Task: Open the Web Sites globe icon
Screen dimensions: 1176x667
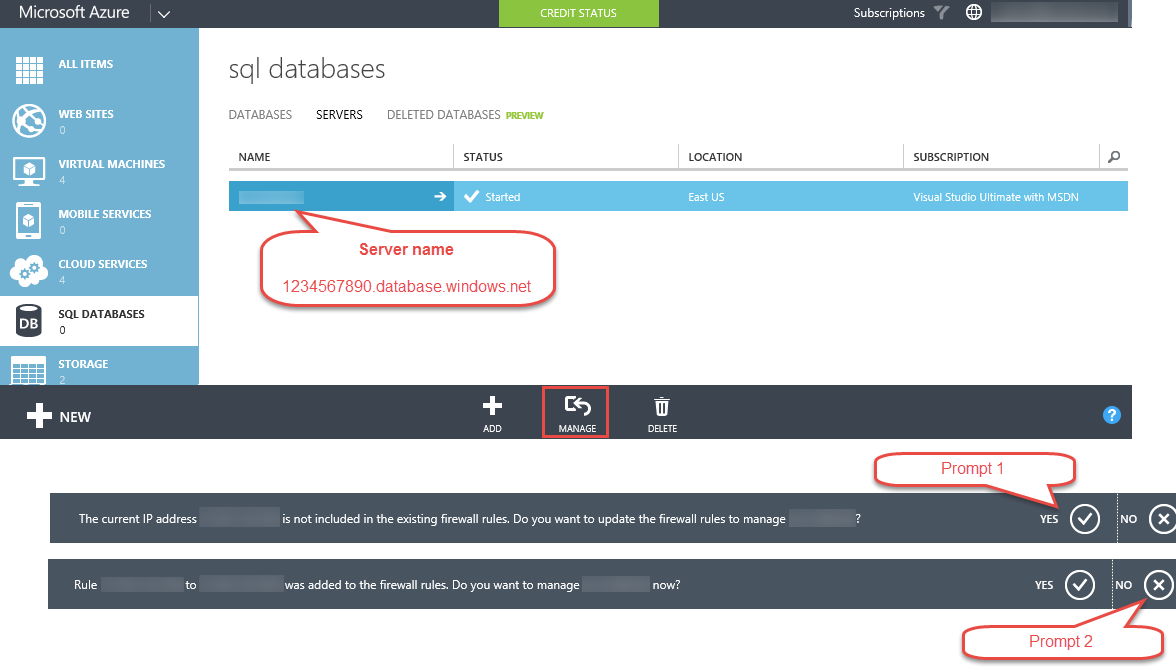Action: click(x=29, y=121)
